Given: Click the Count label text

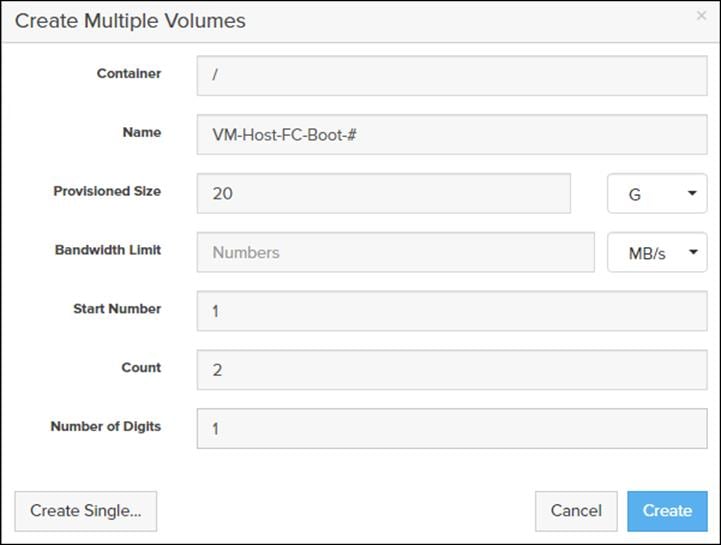Looking at the screenshot, I should [x=141, y=368].
